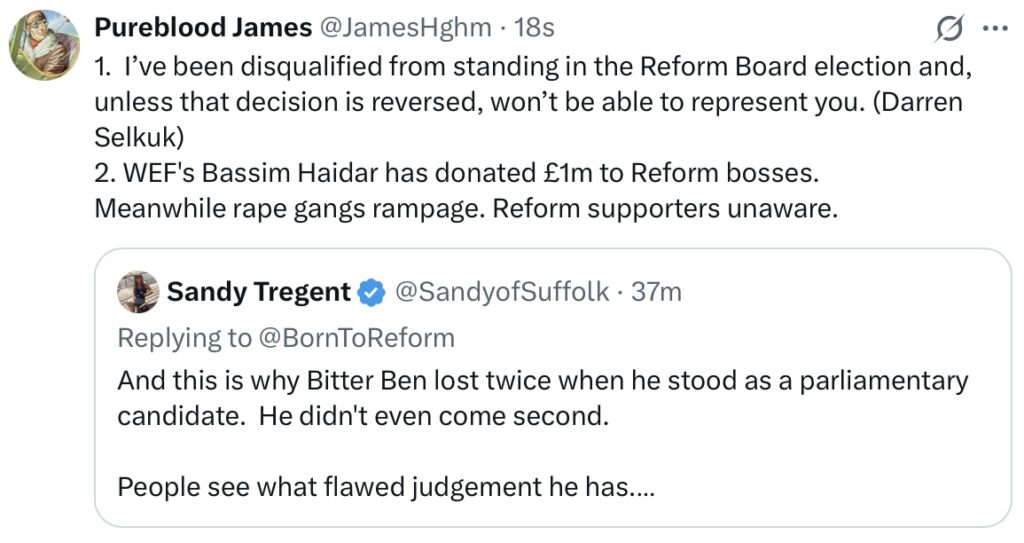
Task: Open the @JamesHghm handle link
Action: click(405, 27)
